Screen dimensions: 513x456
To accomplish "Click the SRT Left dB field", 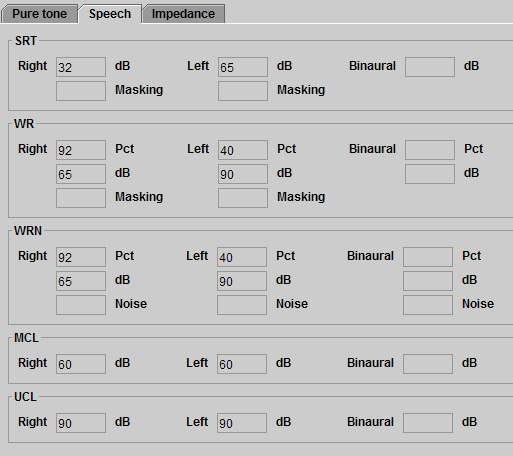I will 243,67.
